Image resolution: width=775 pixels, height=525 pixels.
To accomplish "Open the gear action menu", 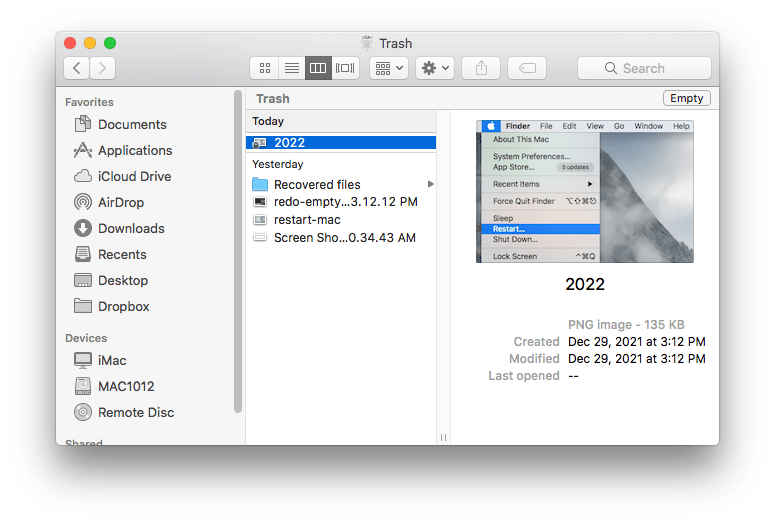I will (x=435, y=68).
